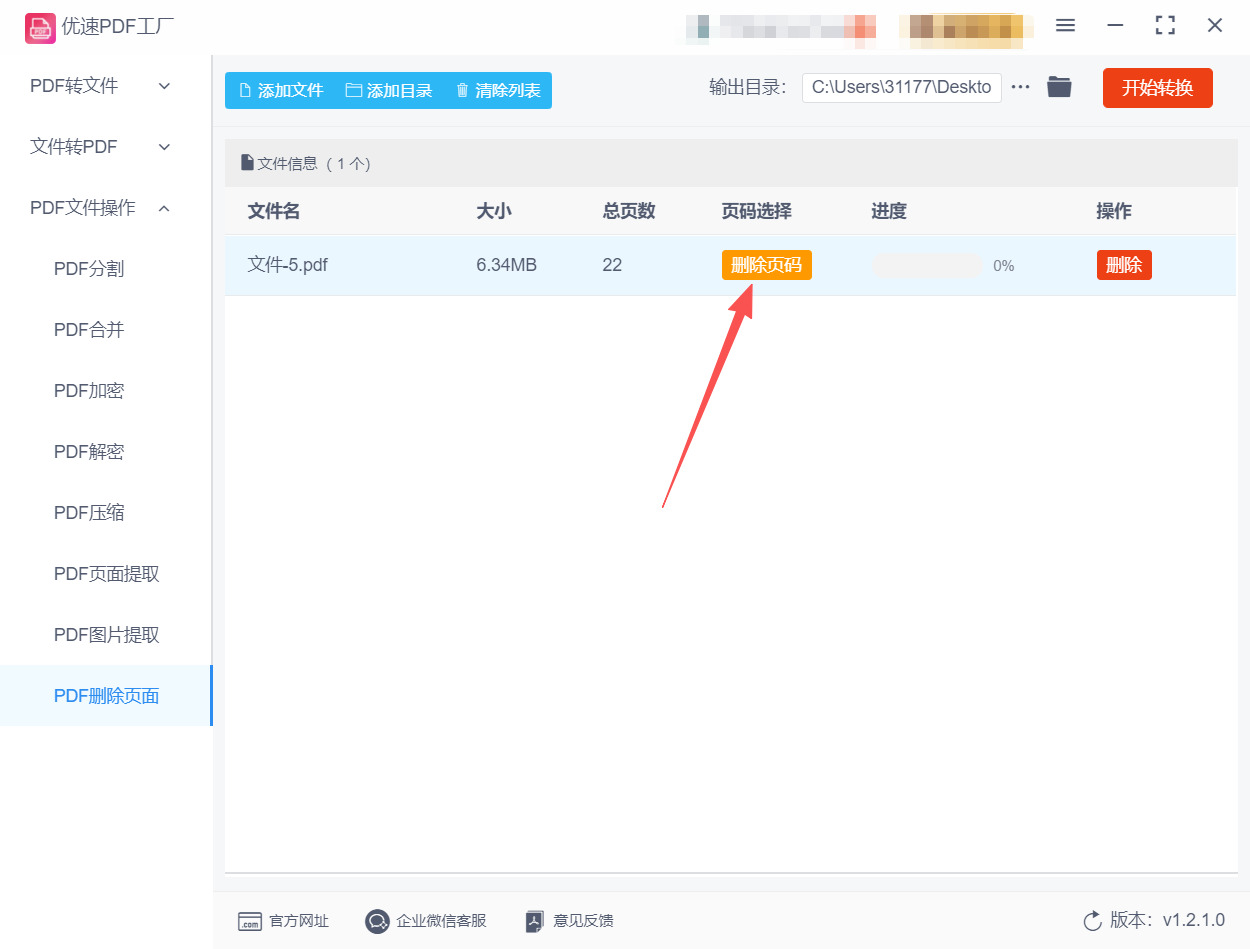The image size is (1250, 949).
Task: Open the 官方网址 link
Action: tap(299, 921)
